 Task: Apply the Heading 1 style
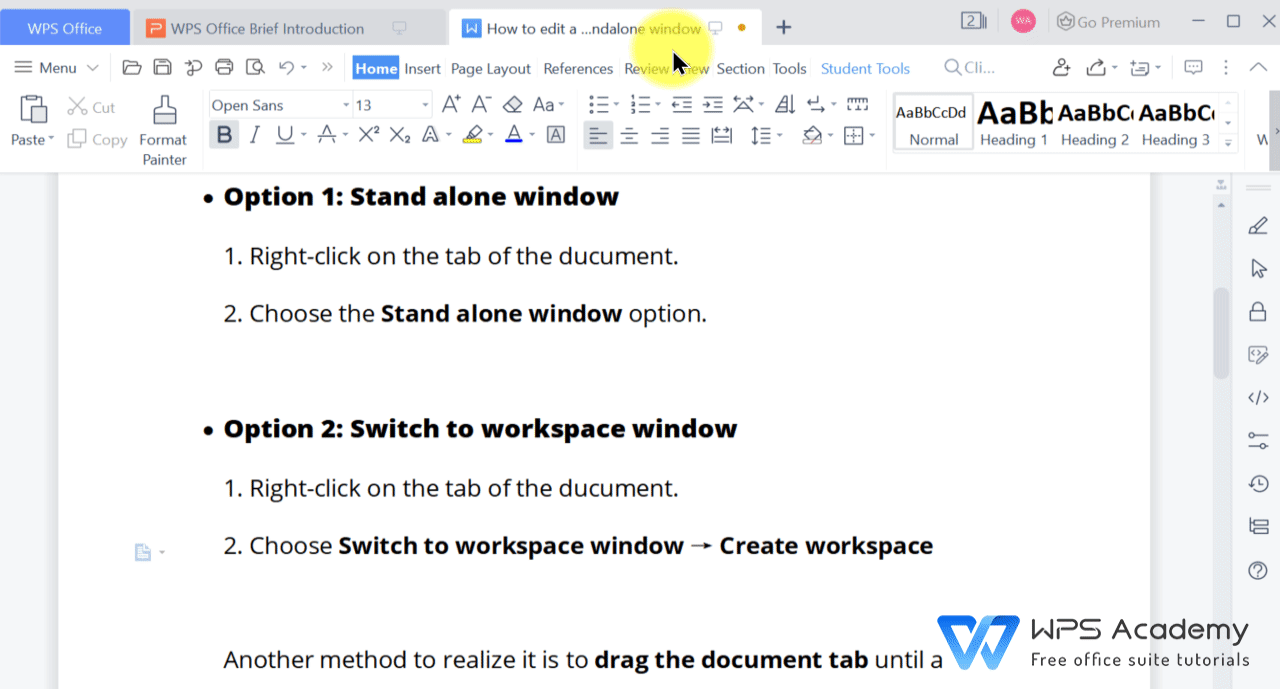click(x=1013, y=120)
